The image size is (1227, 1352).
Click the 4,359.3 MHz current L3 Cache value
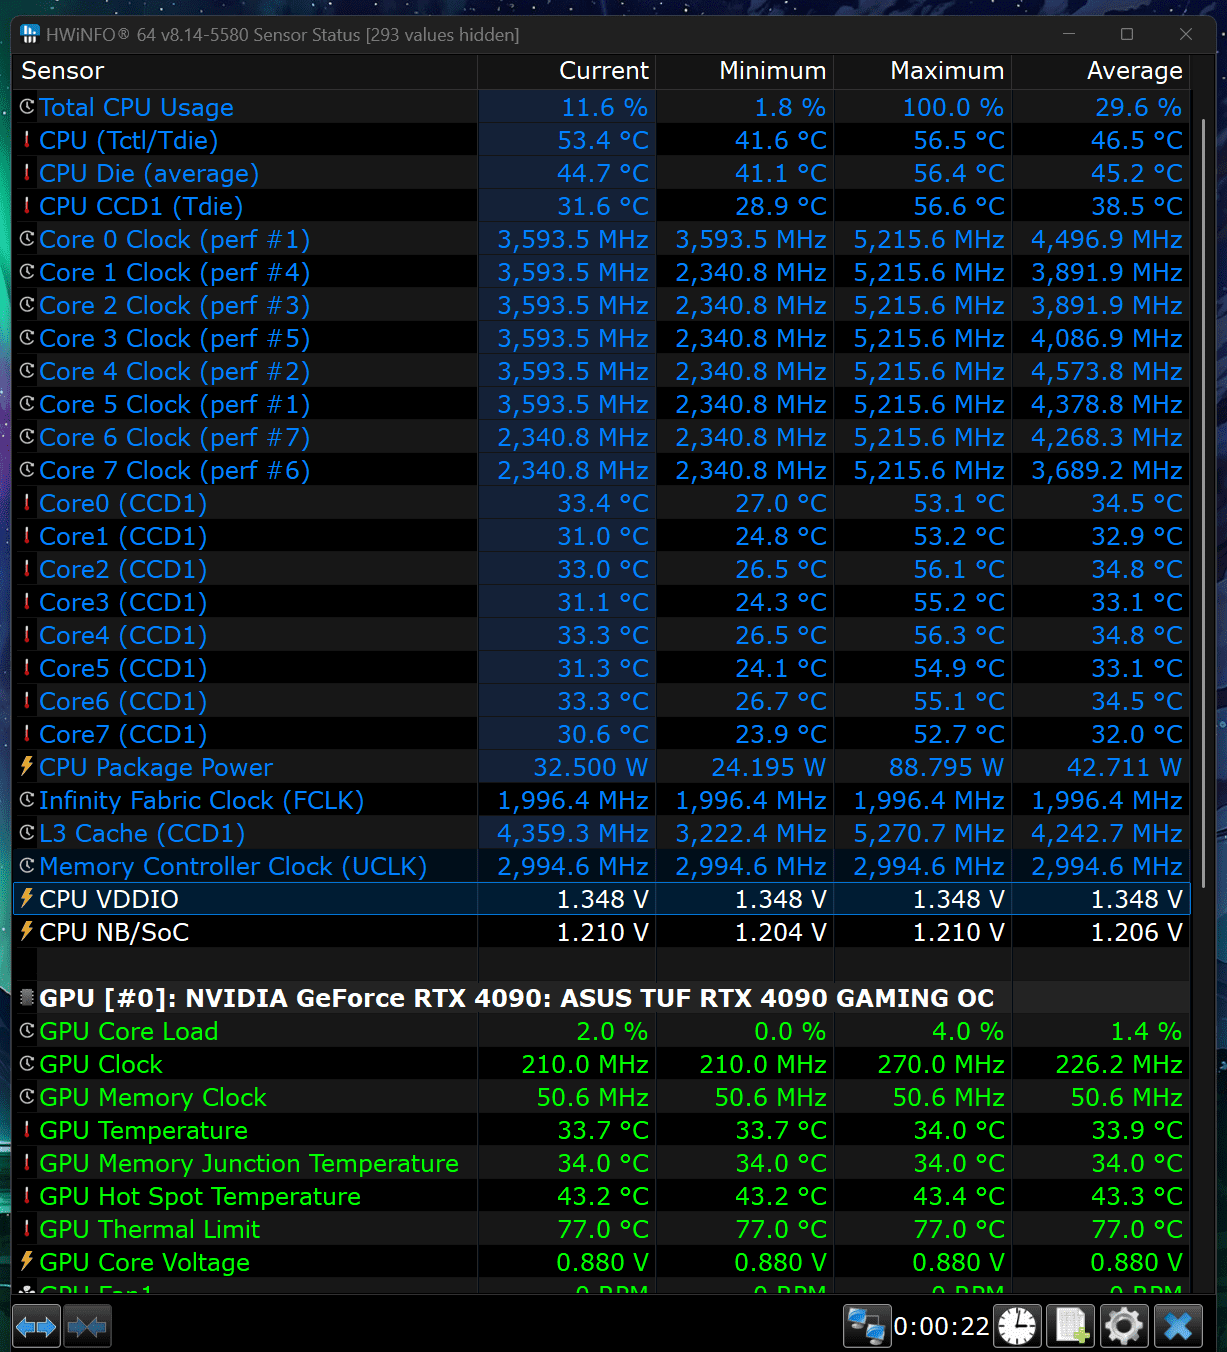573,833
